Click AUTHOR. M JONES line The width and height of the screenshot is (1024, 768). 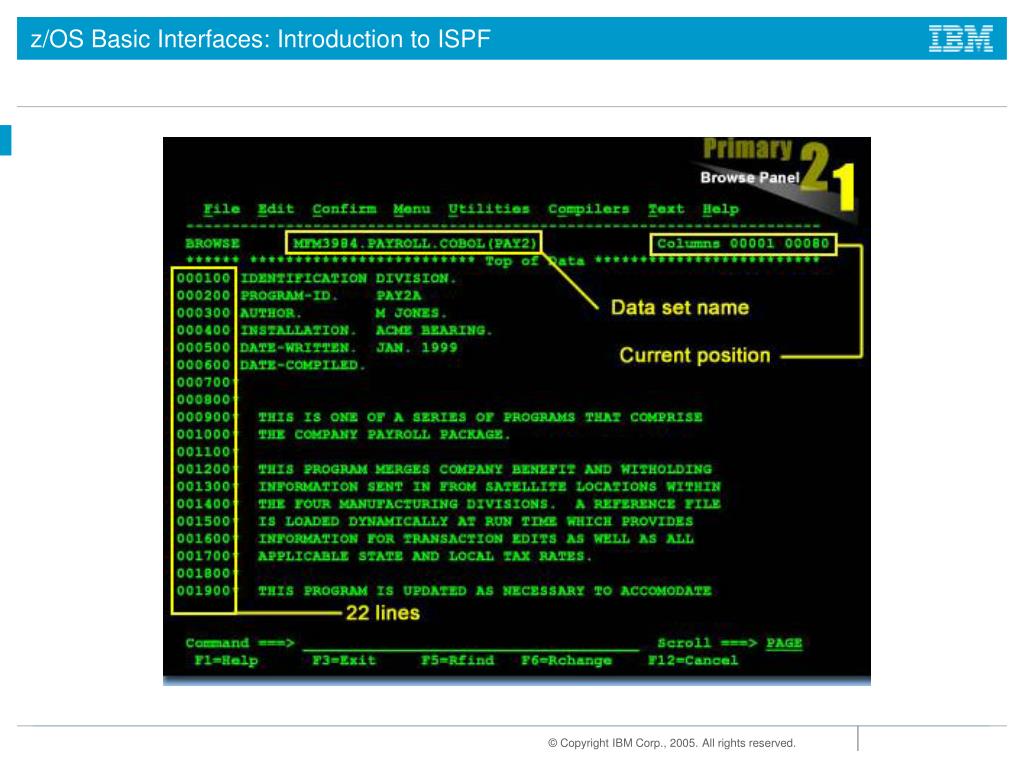point(344,313)
